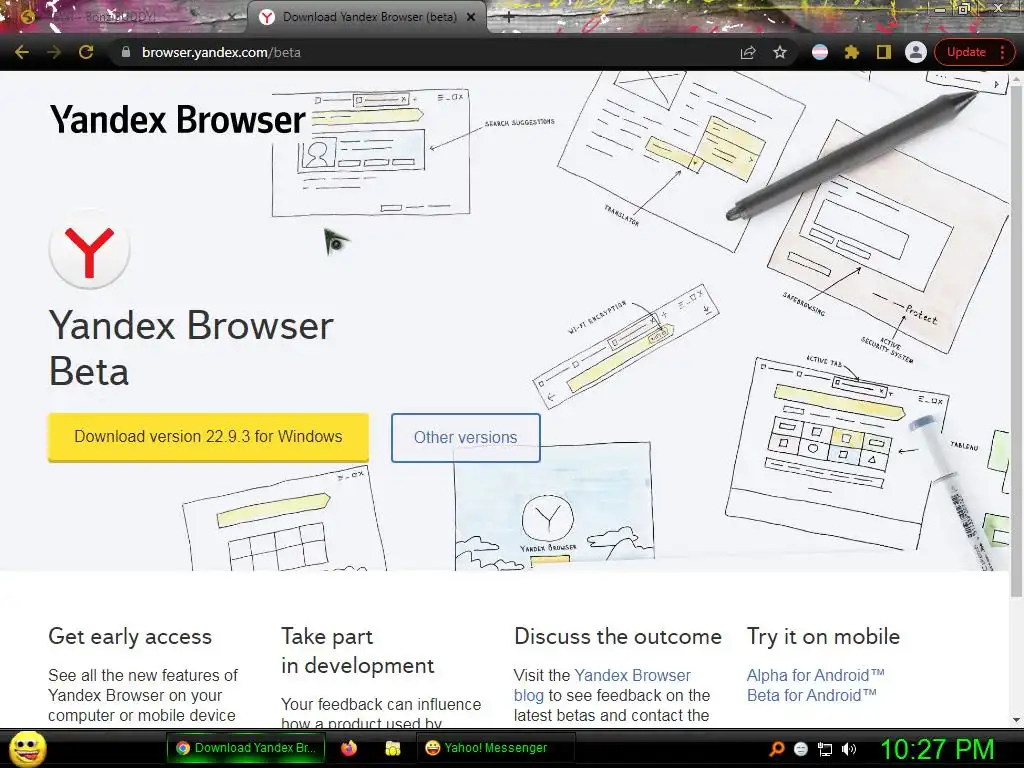Click the 'Get early access' heading
Image resolution: width=1024 pixels, height=768 pixels.
pos(130,637)
